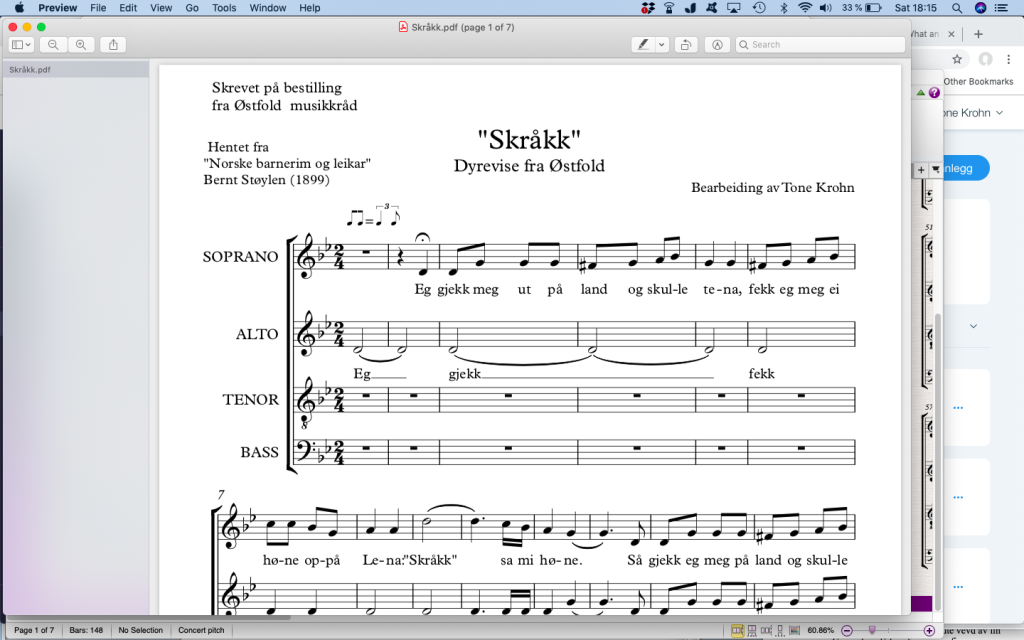Screen dimensions: 1024x640
Task: Open the View menu
Action: (x=160, y=8)
